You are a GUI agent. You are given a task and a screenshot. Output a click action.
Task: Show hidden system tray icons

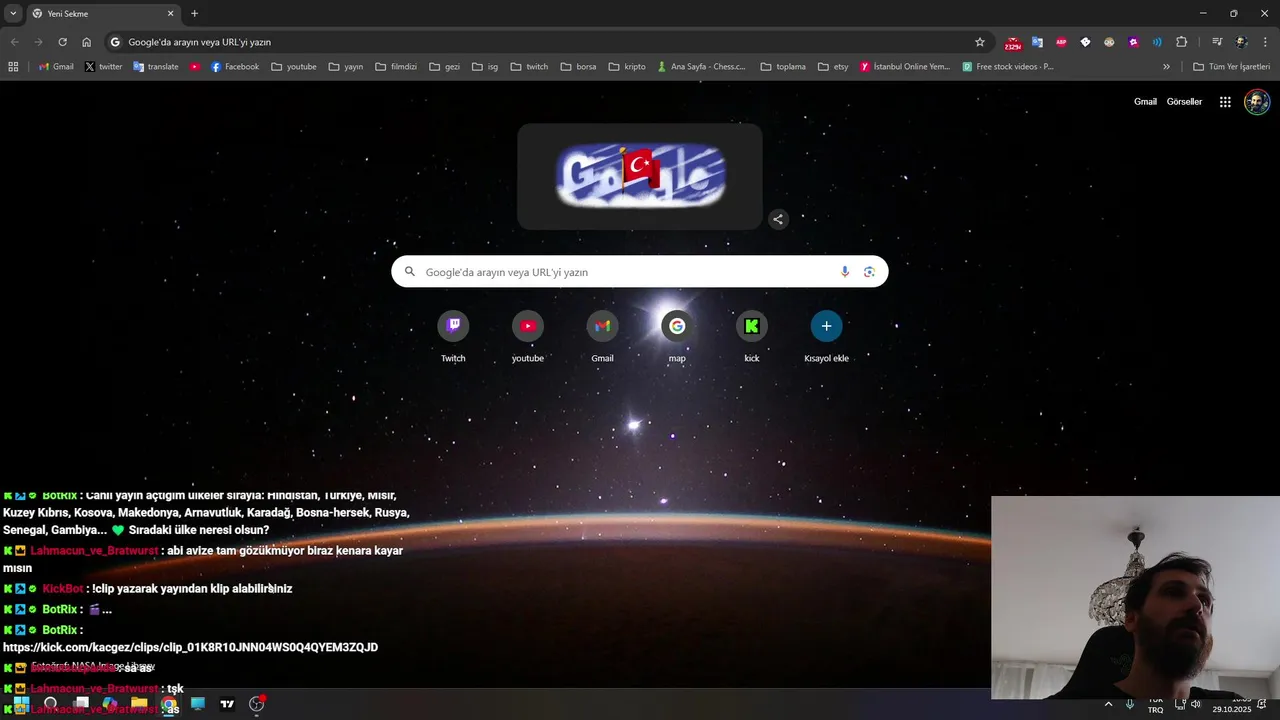[1108, 704]
